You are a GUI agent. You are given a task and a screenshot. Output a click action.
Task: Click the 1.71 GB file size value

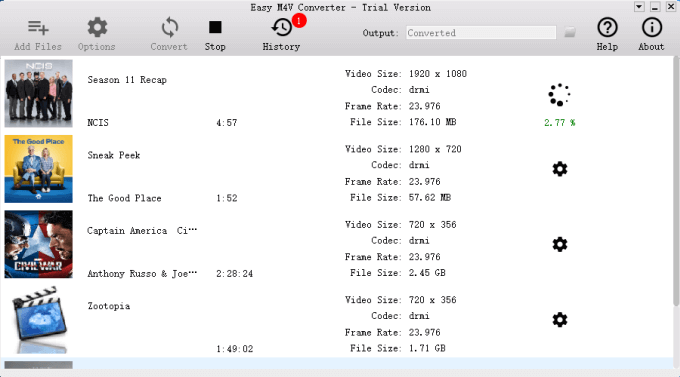tap(427, 348)
